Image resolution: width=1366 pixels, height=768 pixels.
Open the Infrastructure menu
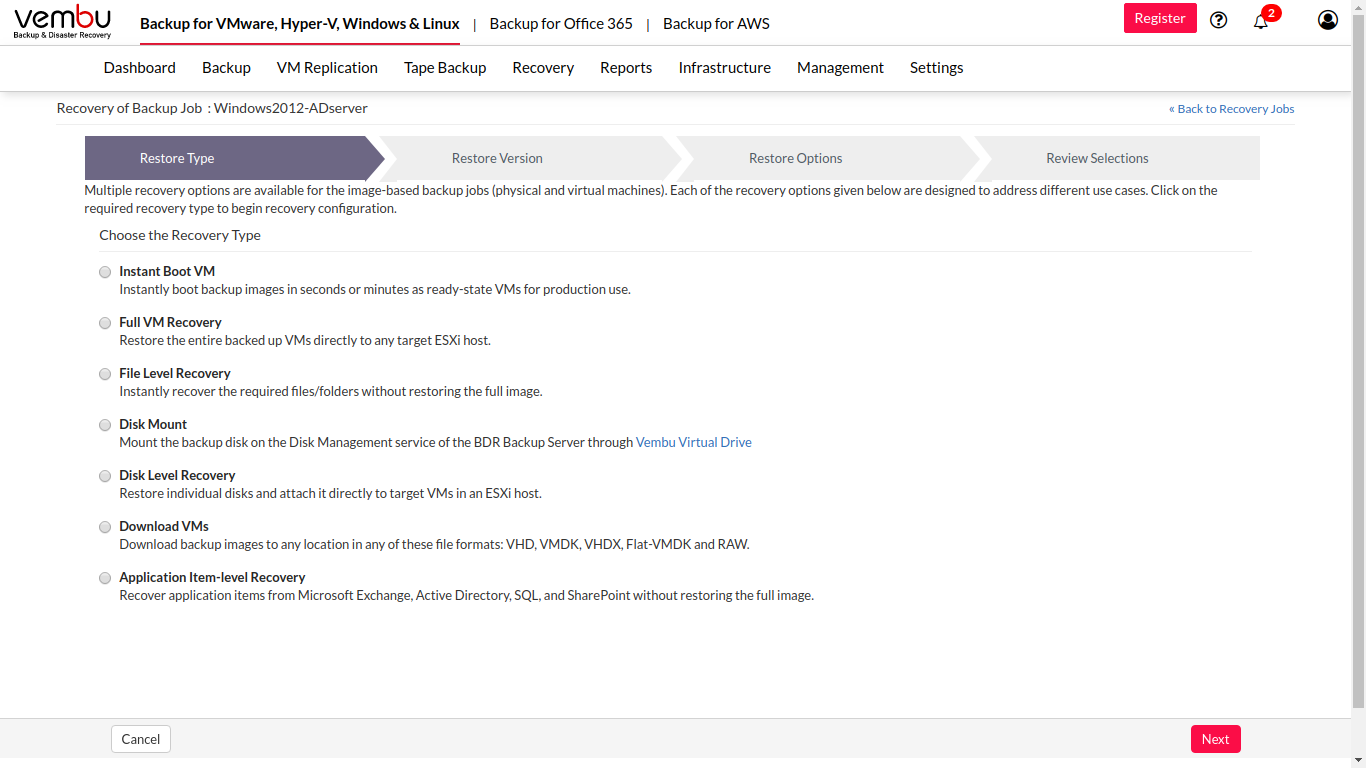[725, 68]
